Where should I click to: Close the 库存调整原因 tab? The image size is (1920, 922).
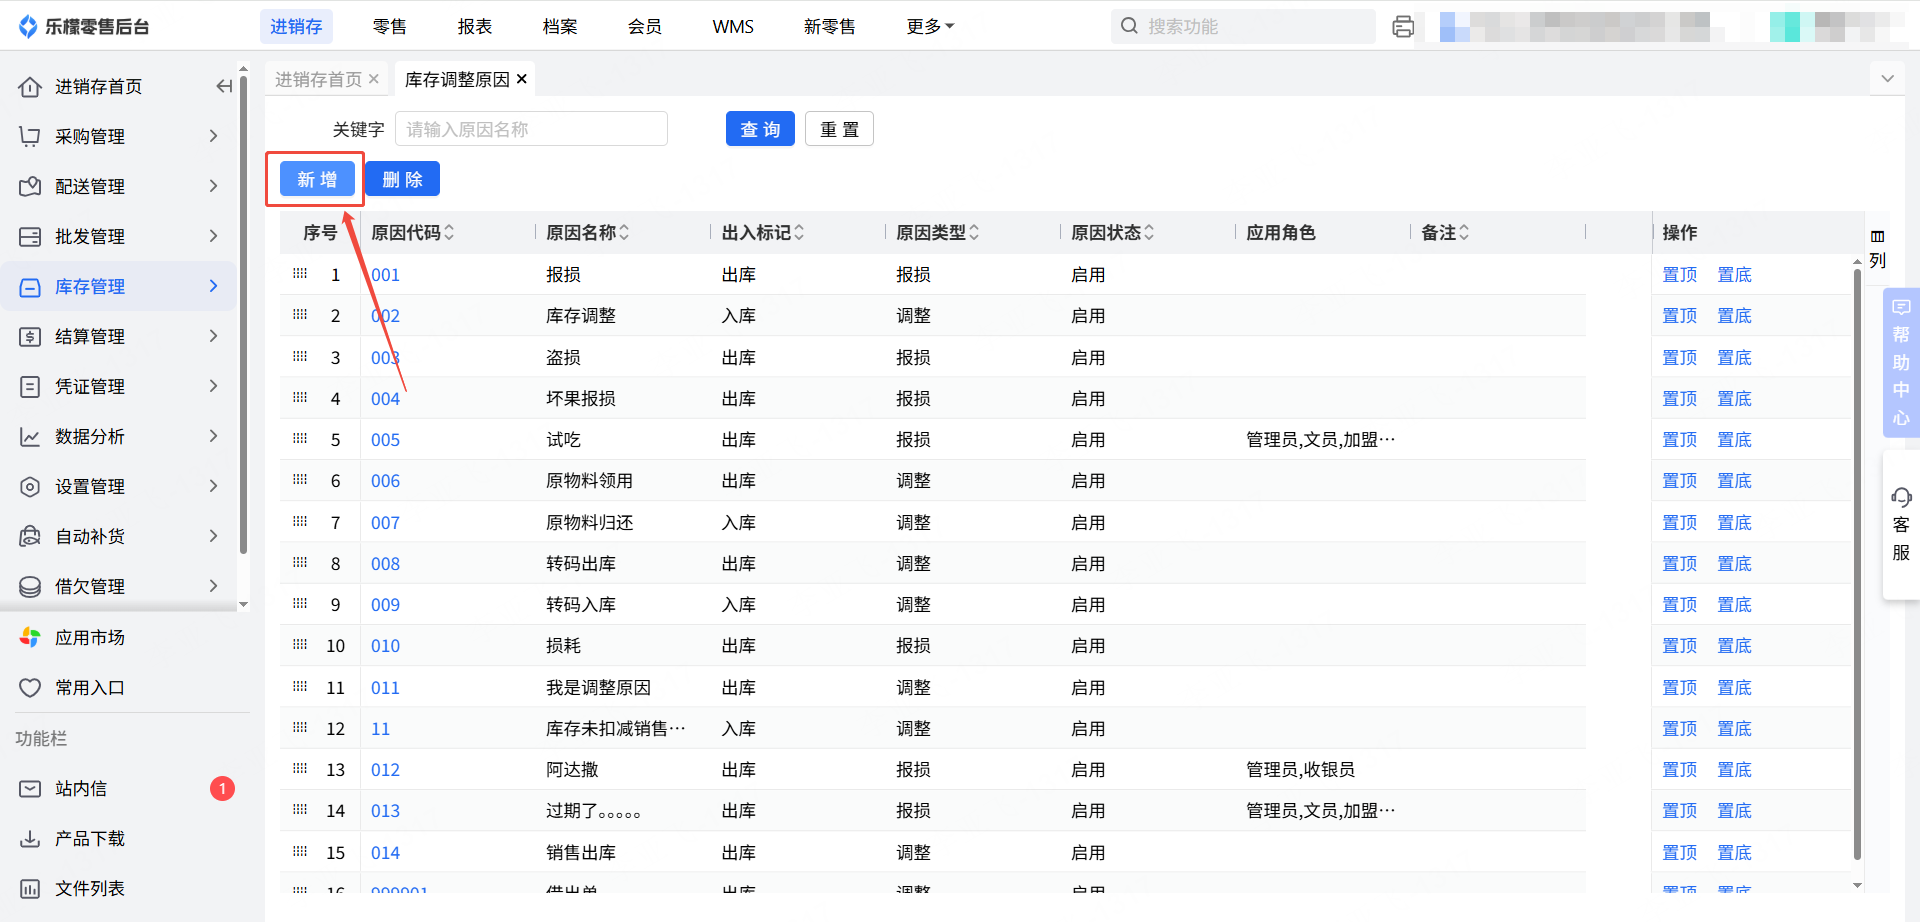[521, 79]
